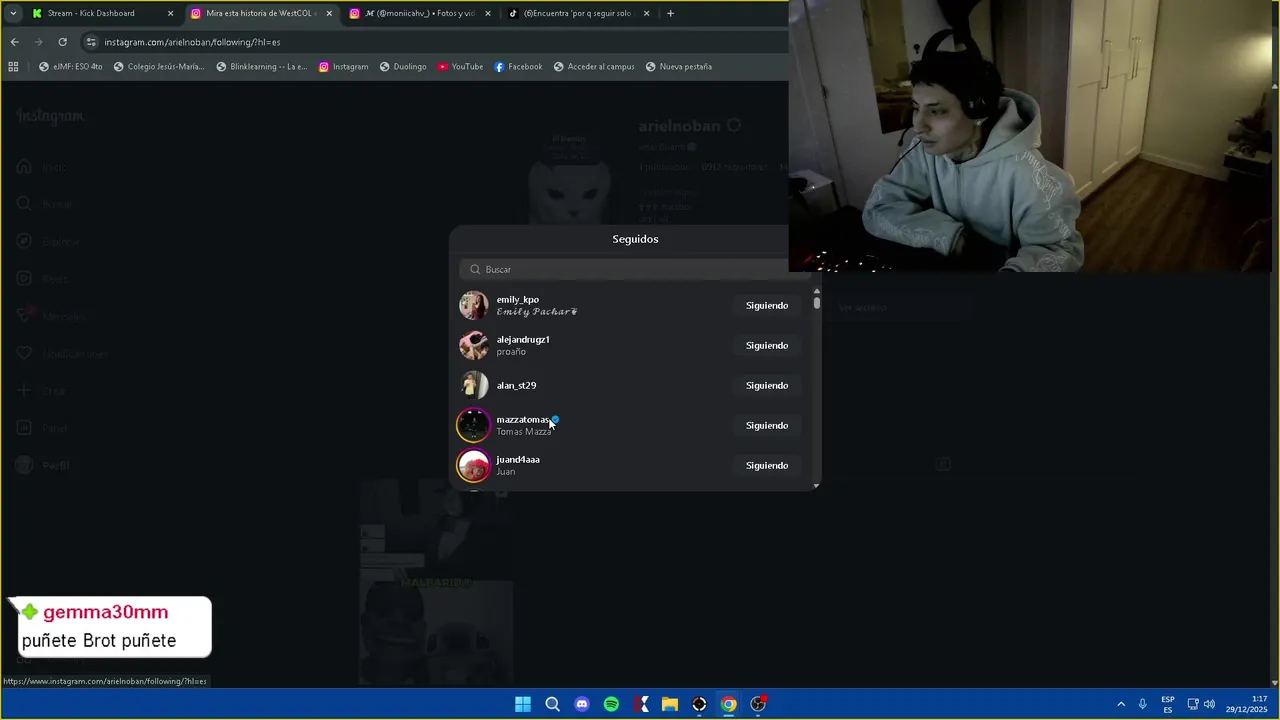The image size is (1280, 720).
Task: View site information icon in address bar
Action: pos(91,42)
